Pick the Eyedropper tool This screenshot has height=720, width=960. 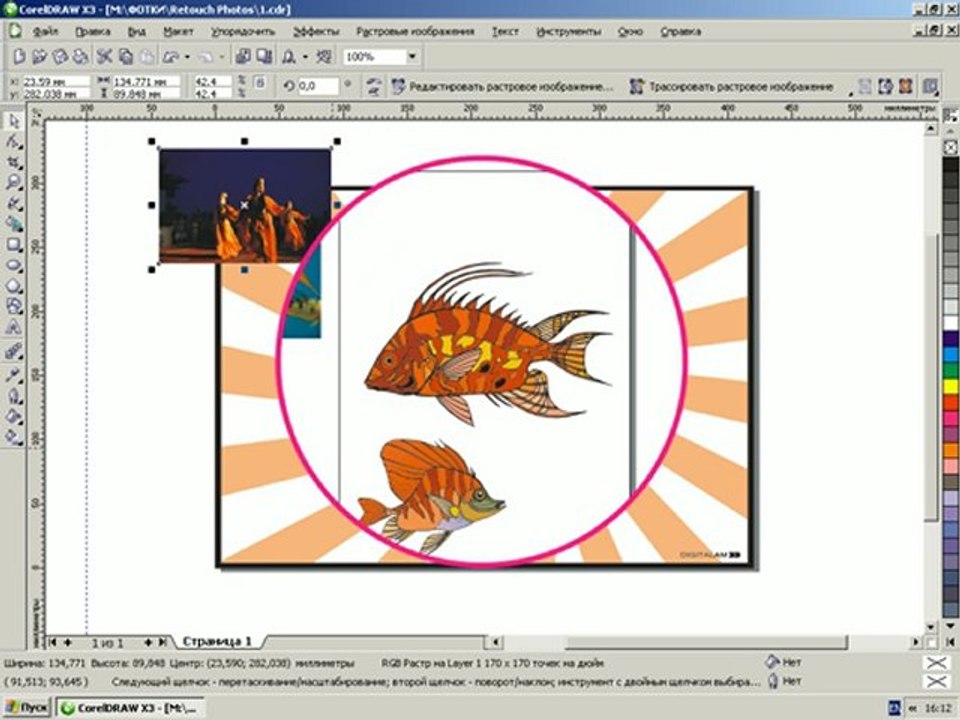(13, 375)
